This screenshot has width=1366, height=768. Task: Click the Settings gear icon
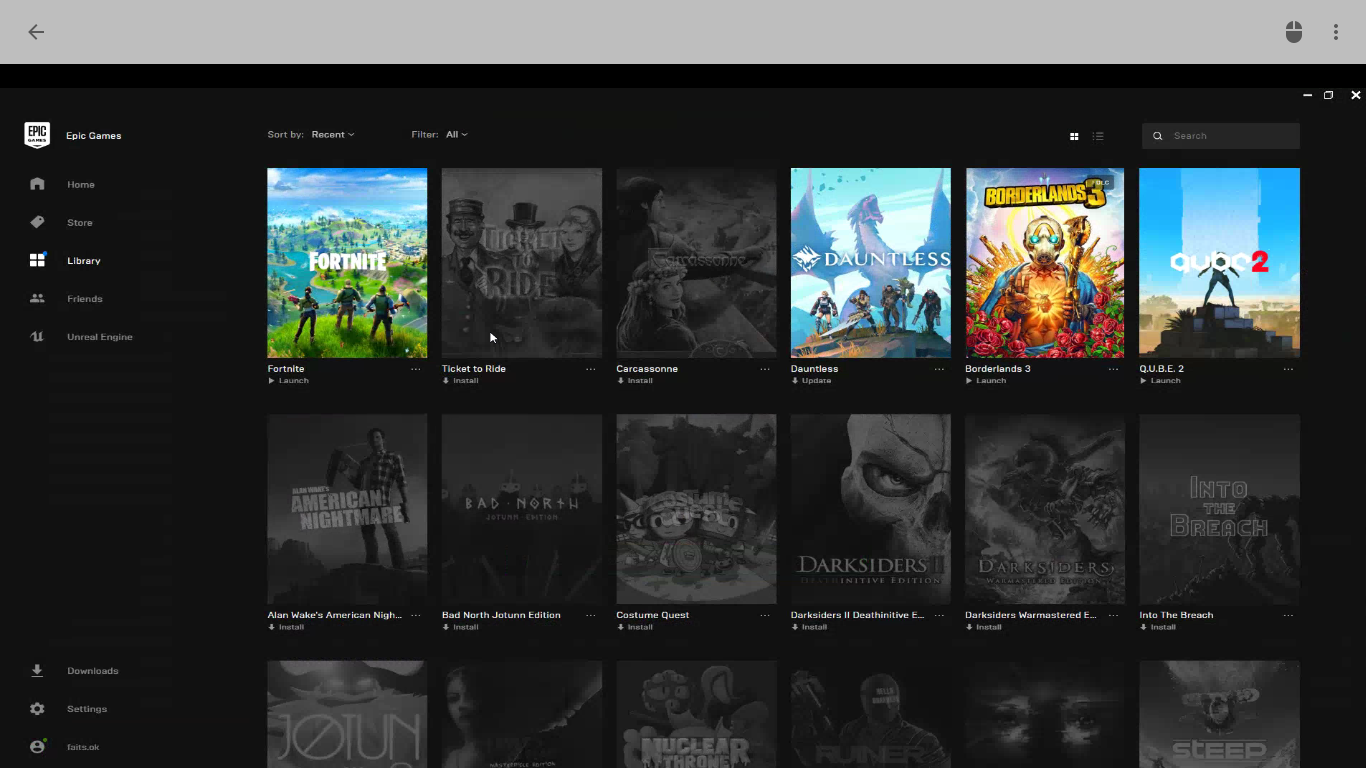(x=37, y=709)
